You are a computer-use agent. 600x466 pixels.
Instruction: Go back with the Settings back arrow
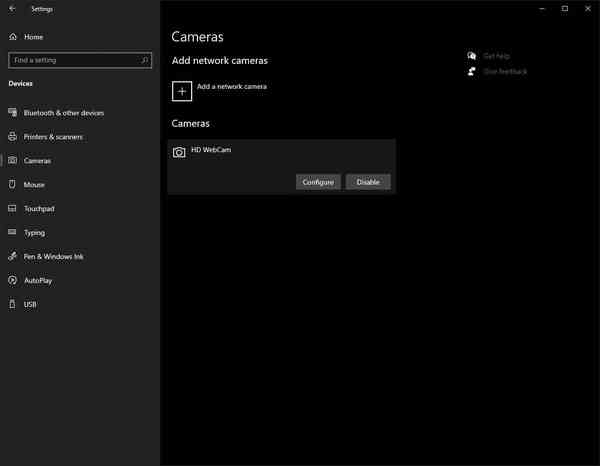12,8
